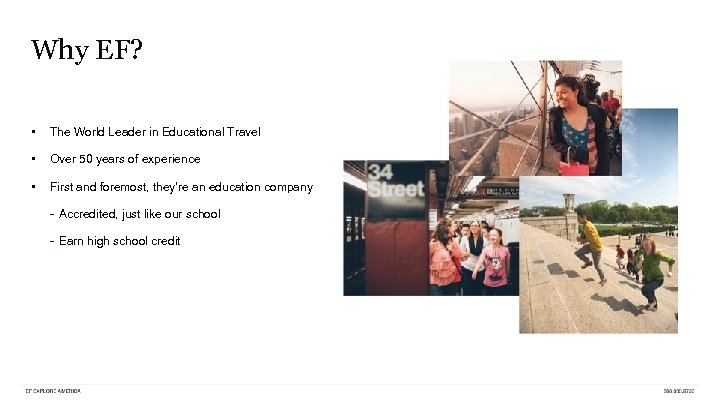Screen dimensions: 720x405
Task: Click the phone number in the footer
Action: point(683,390)
